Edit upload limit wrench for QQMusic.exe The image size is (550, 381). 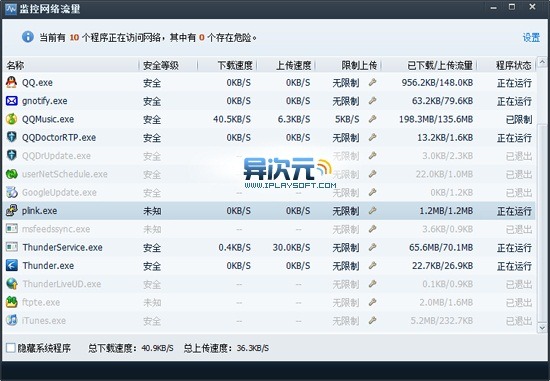click(373, 119)
